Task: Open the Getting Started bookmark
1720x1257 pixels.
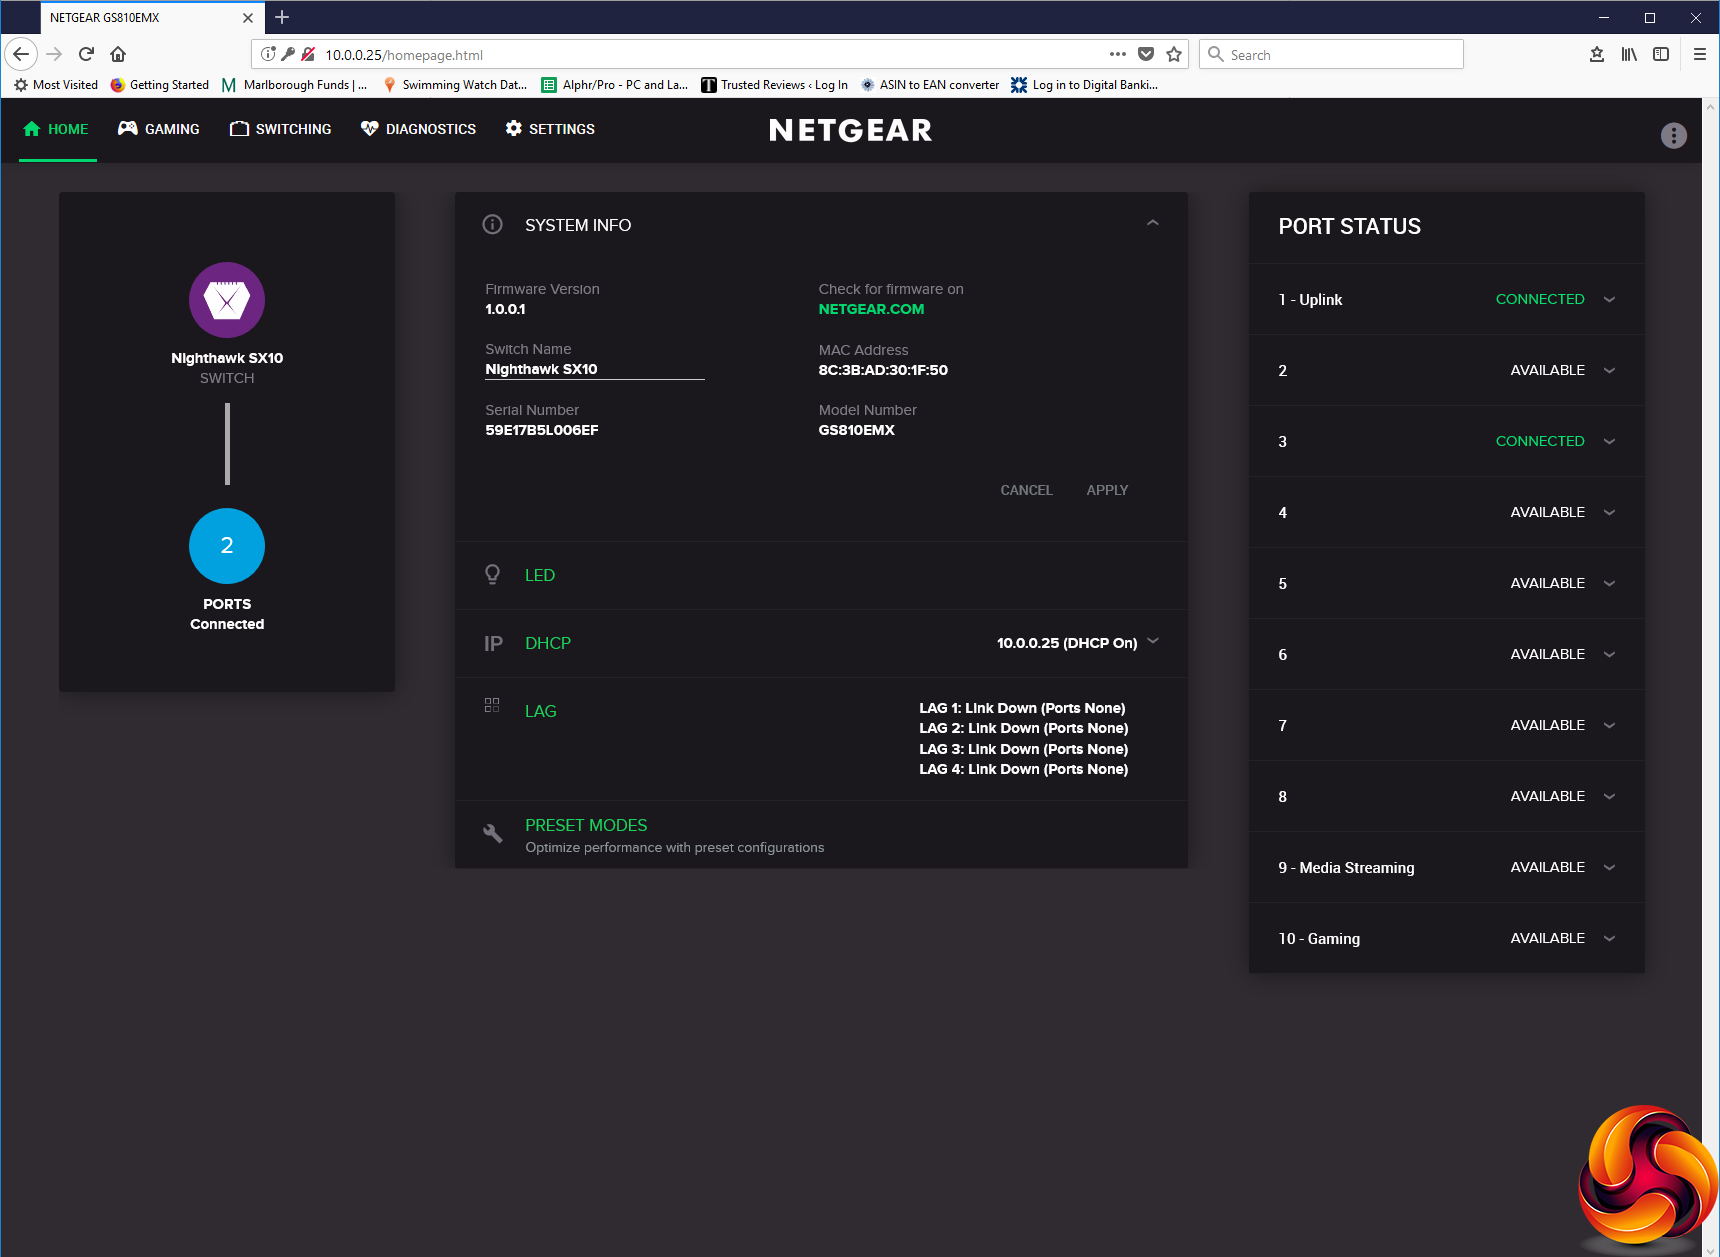Action: click(160, 85)
